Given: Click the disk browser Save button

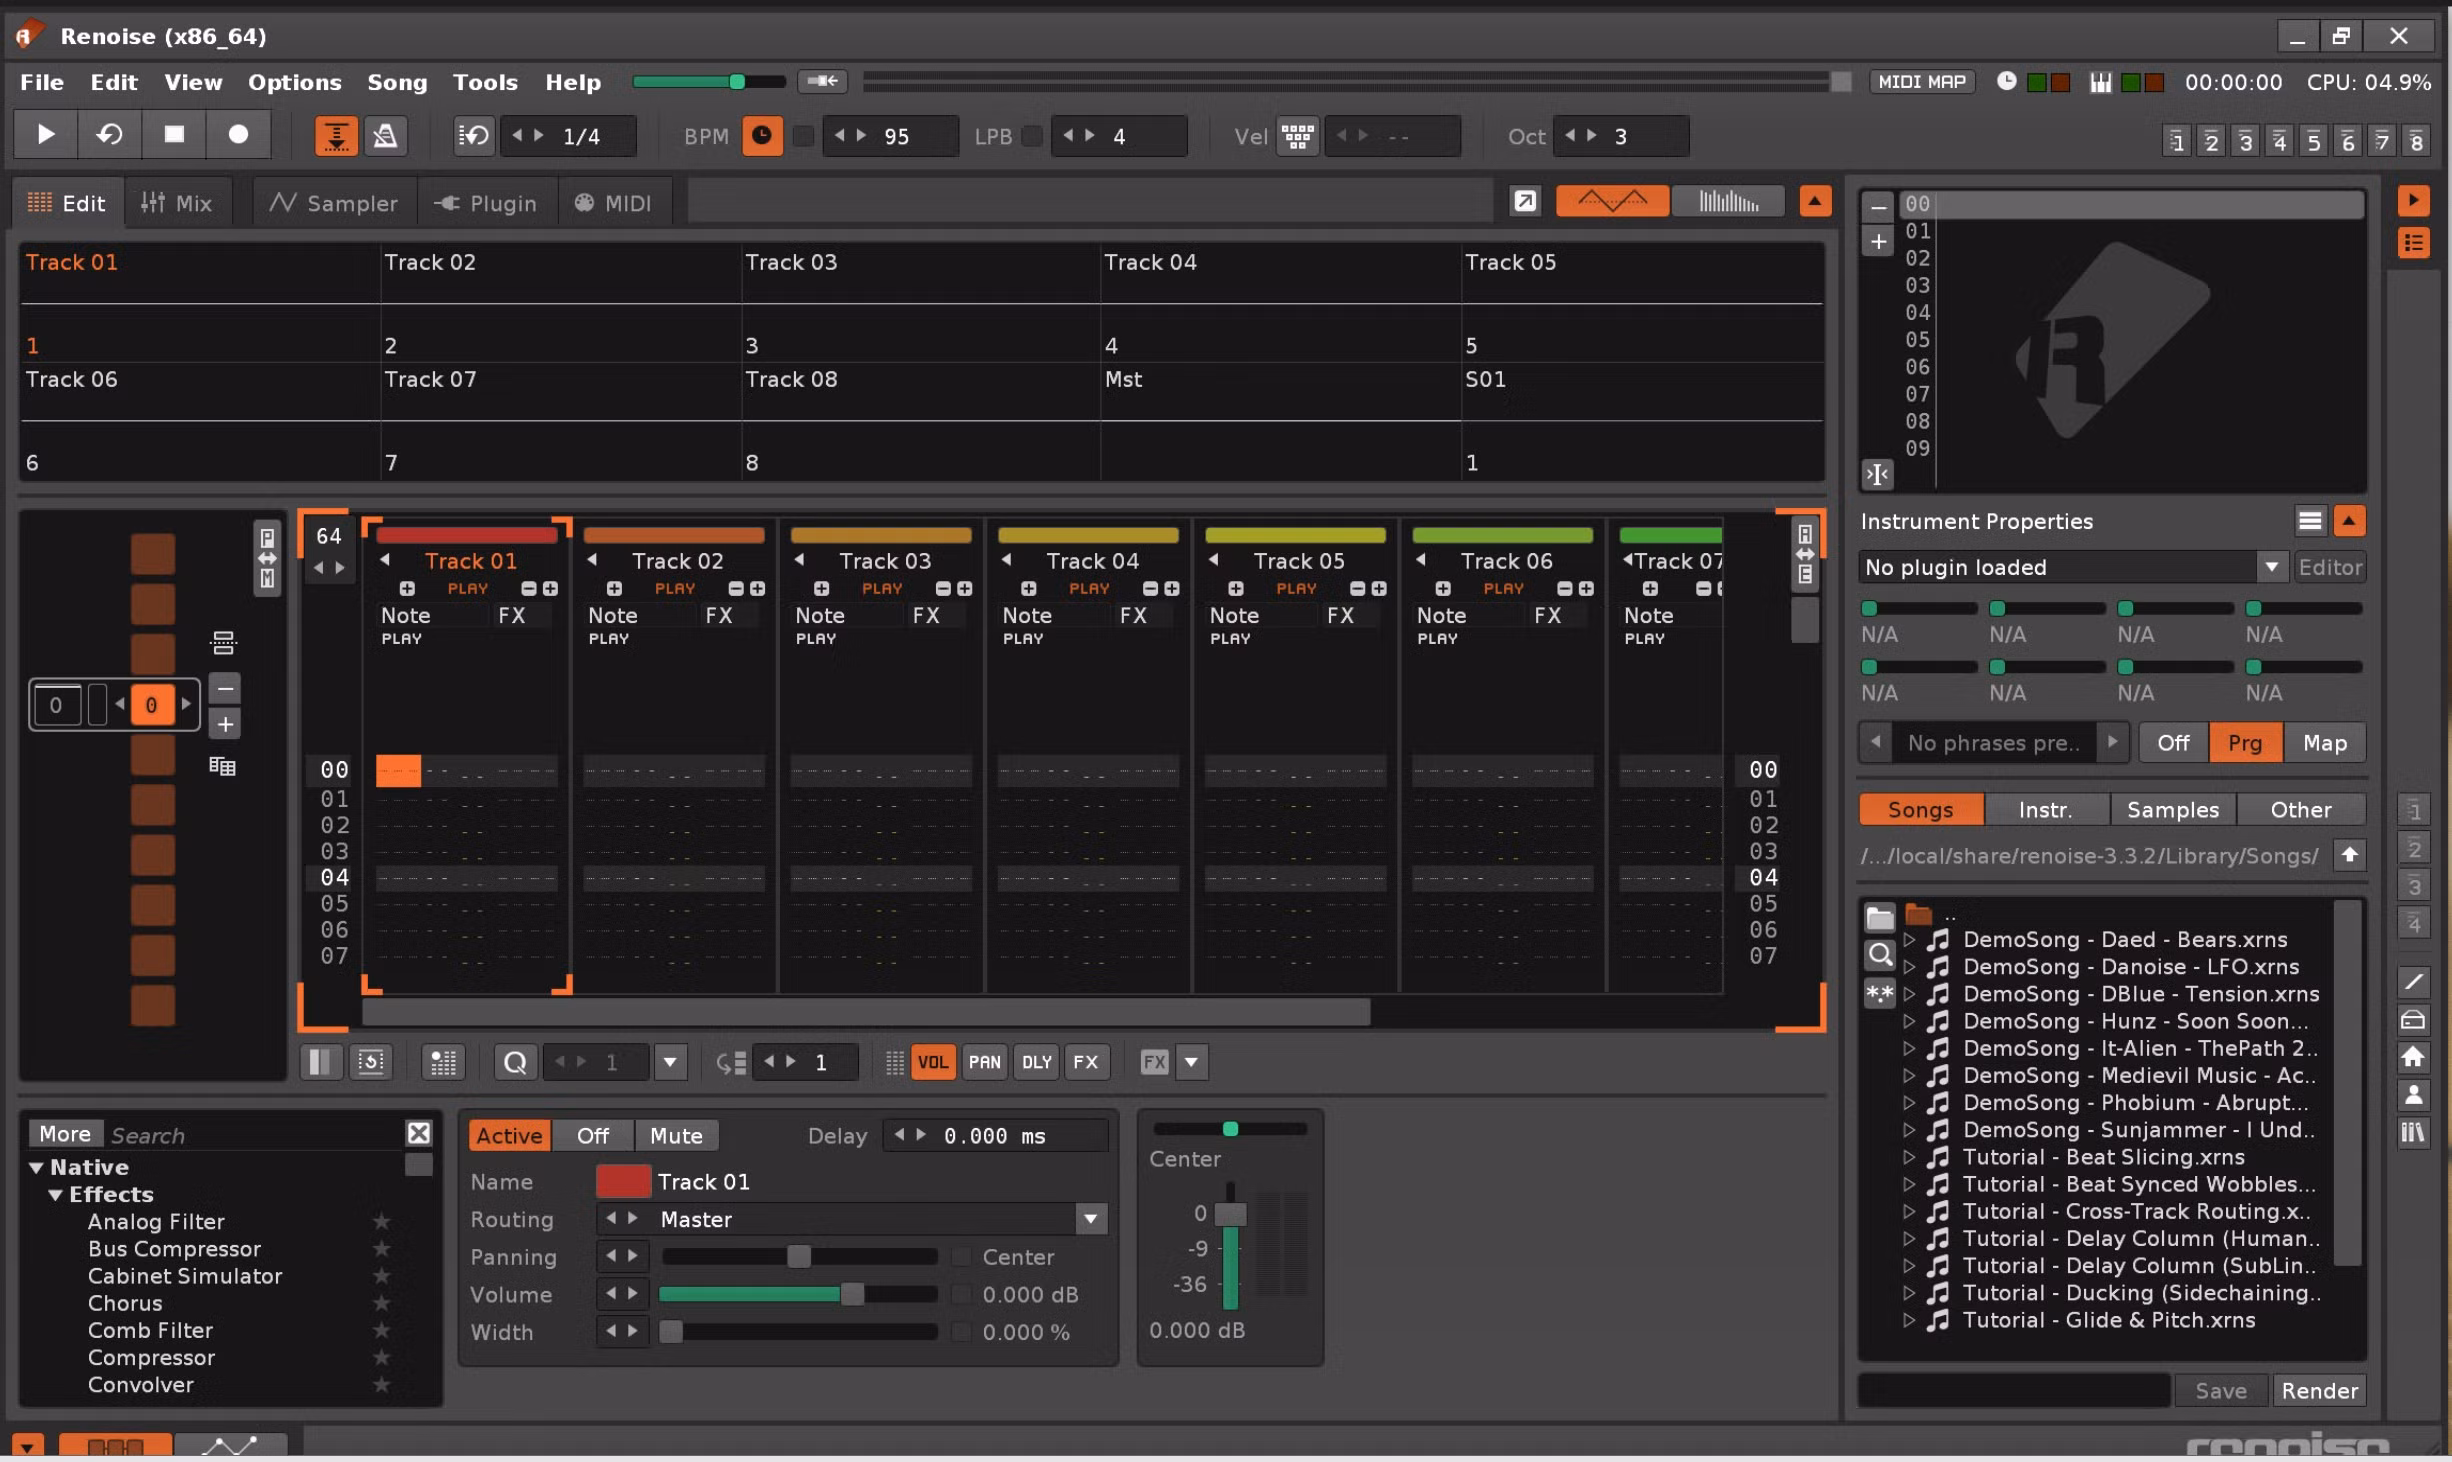Looking at the screenshot, I should 2220,1390.
